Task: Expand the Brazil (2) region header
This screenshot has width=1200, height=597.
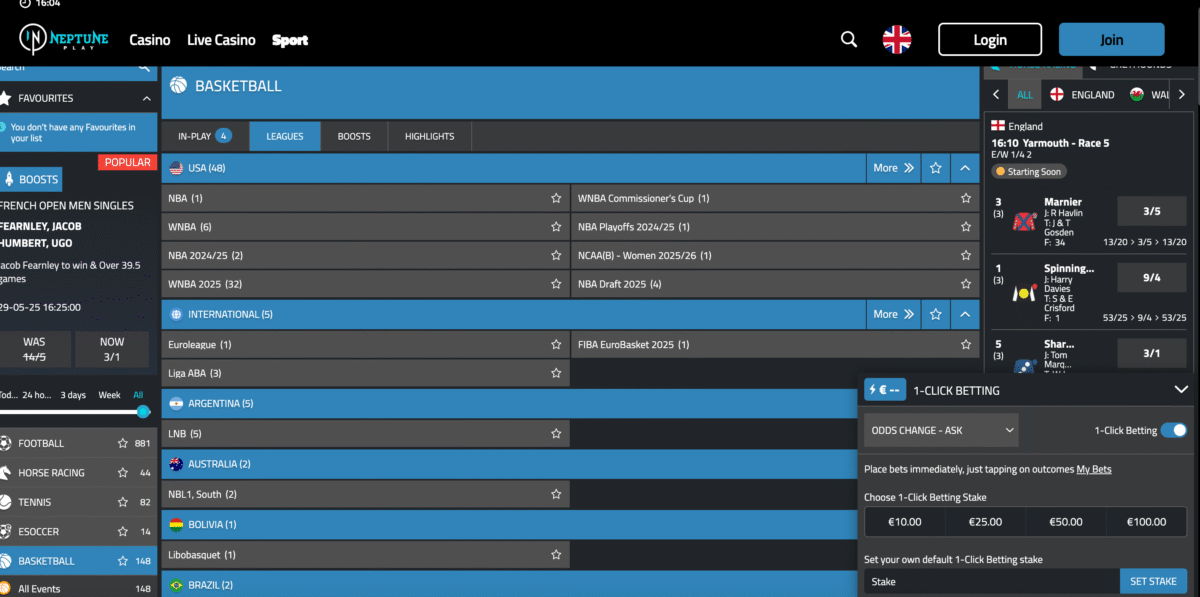Action: tap(510, 584)
